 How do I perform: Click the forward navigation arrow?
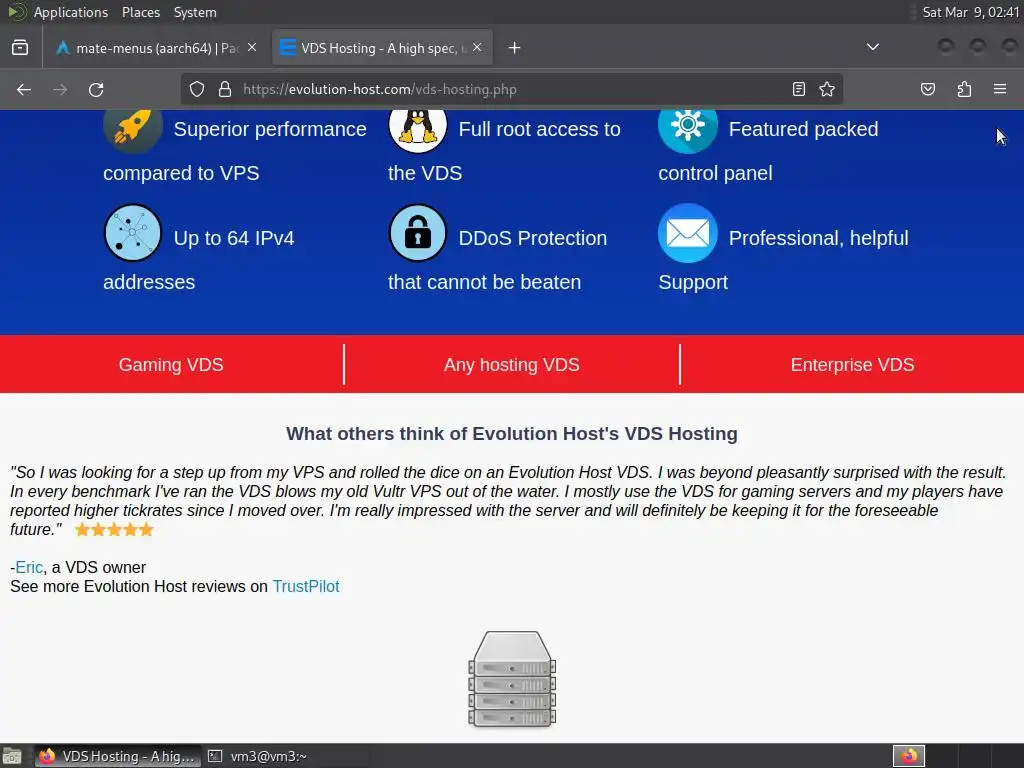point(60,89)
